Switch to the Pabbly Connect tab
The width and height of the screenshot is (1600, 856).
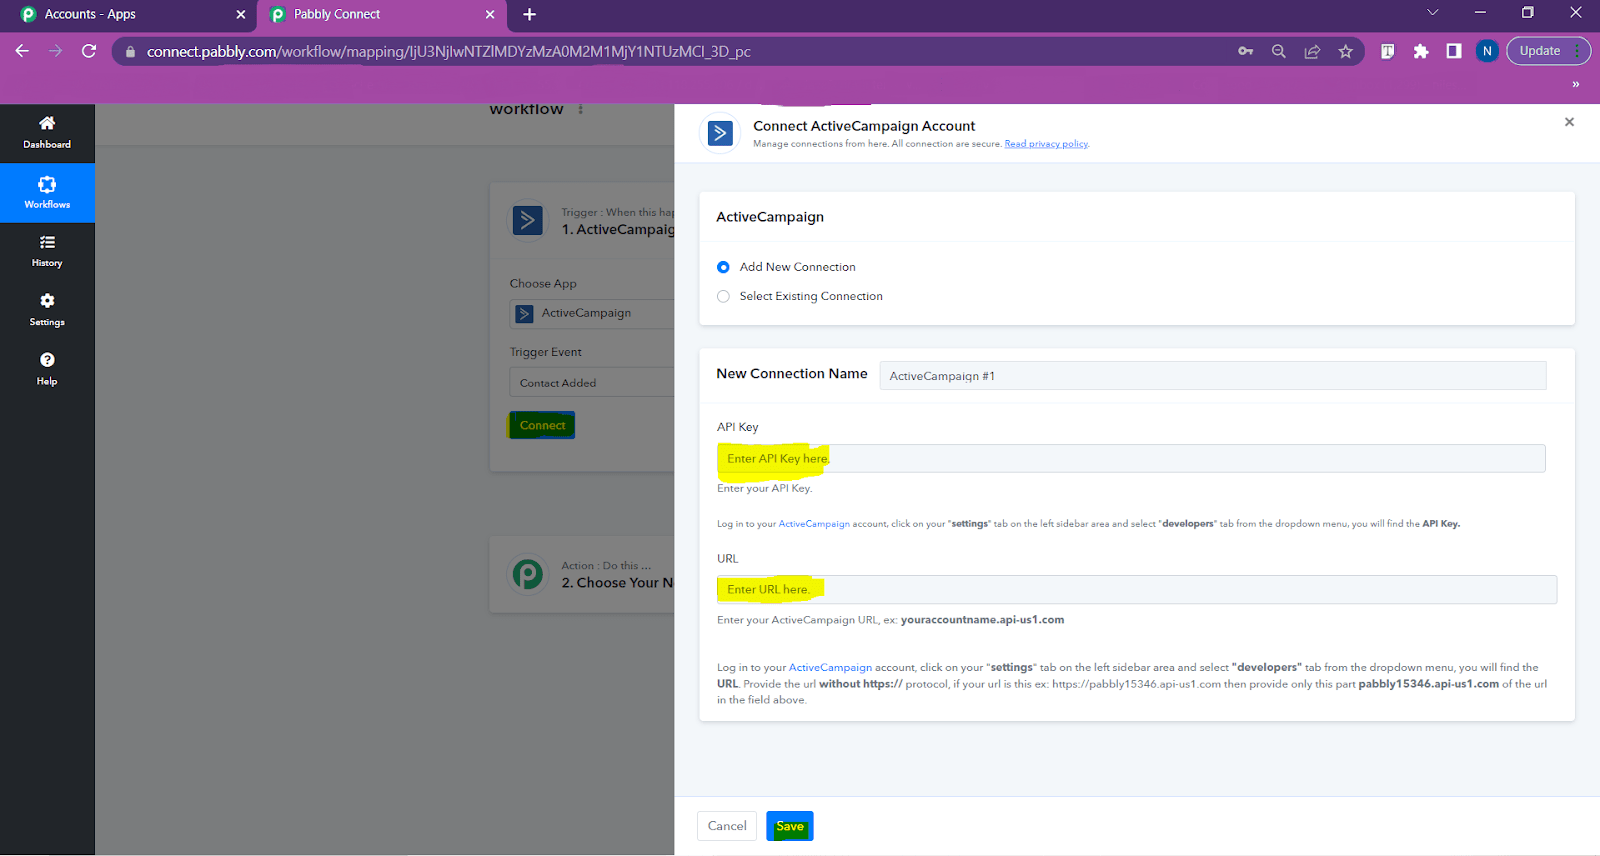(x=380, y=14)
